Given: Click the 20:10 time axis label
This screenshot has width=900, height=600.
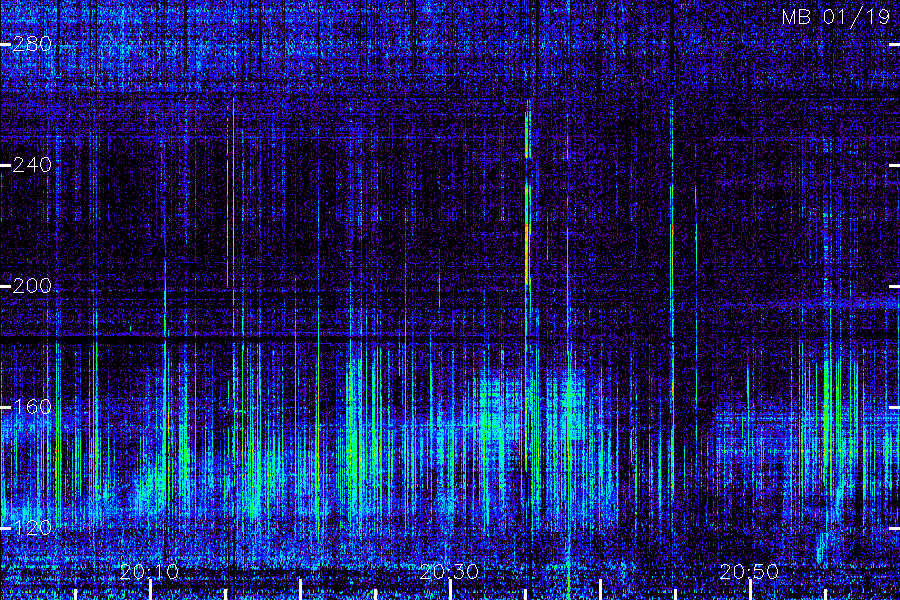Looking at the screenshot, I should tap(150, 571).
